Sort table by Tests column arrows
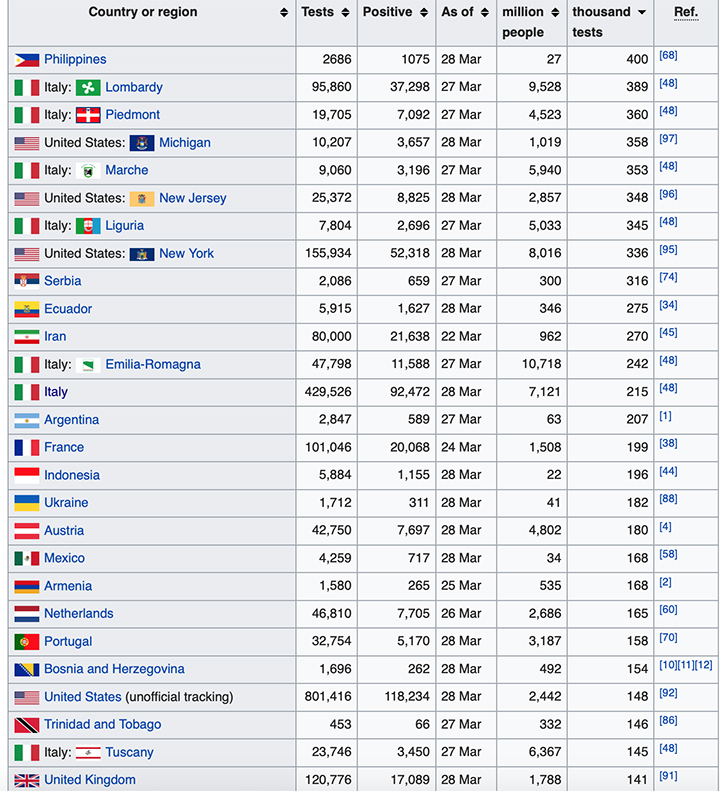This screenshot has height=791, width=720. [346, 13]
